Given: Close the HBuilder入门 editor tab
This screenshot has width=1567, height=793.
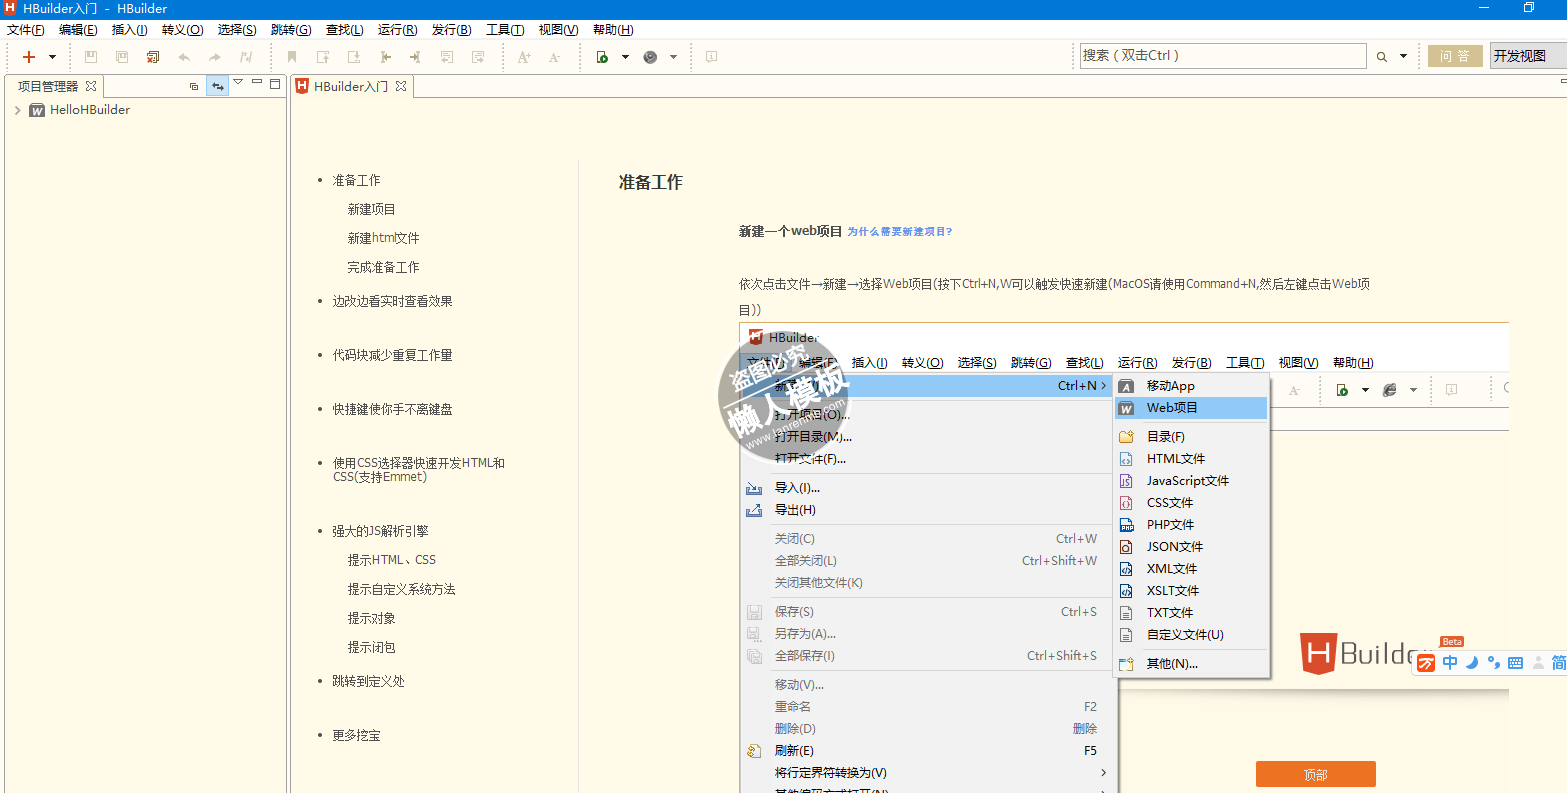Looking at the screenshot, I should (x=401, y=86).
